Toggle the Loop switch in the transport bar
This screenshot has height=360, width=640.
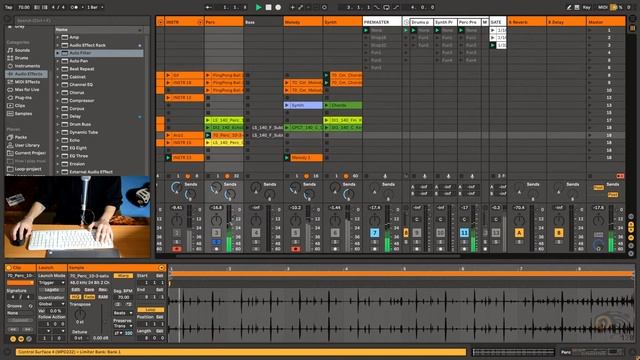pyautogui.click(x=386, y=7)
